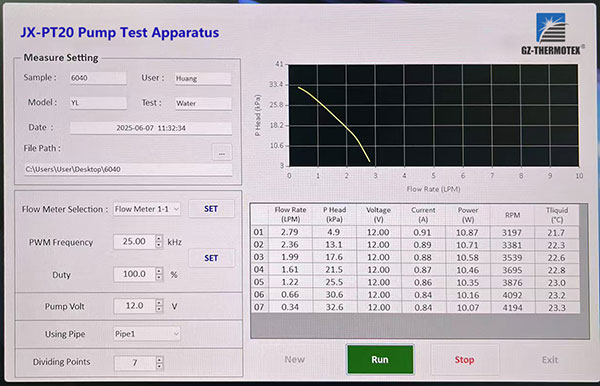Click SET button for PWM and Duty
The height and width of the screenshot is (386, 600).
tap(211, 258)
